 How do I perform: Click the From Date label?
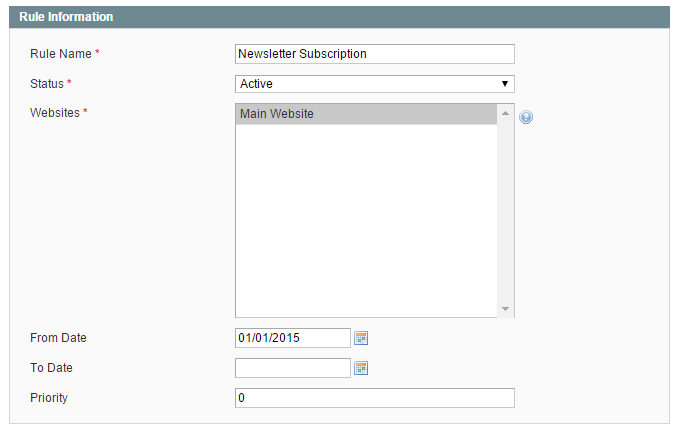tap(58, 338)
